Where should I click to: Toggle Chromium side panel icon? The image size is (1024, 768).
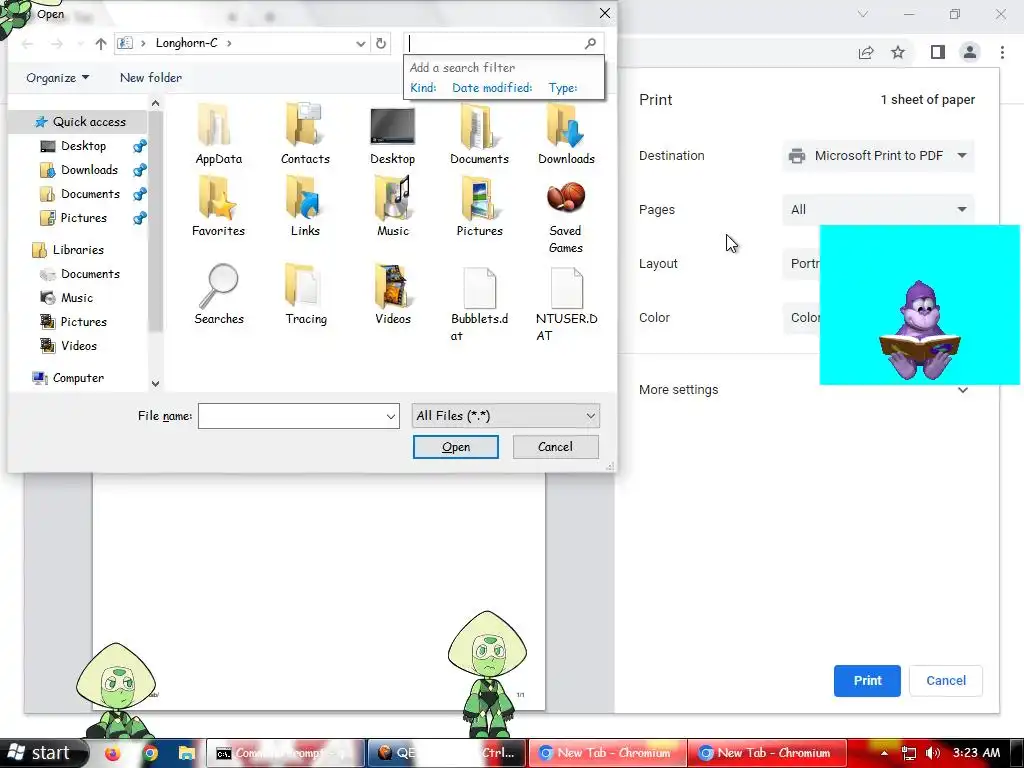[x=938, y=52]
